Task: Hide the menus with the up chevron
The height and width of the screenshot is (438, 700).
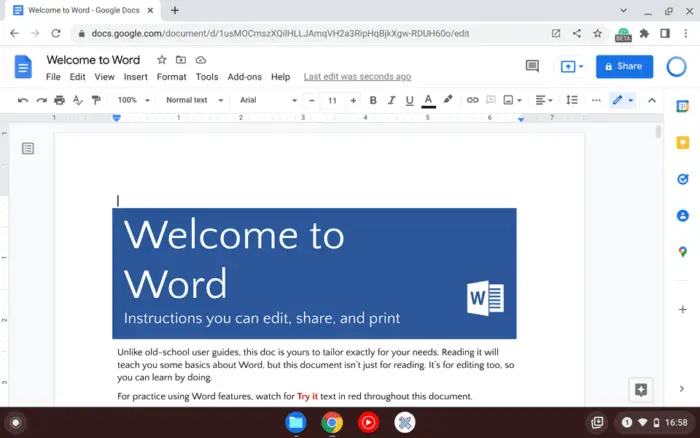Action: tap(652, 100)
